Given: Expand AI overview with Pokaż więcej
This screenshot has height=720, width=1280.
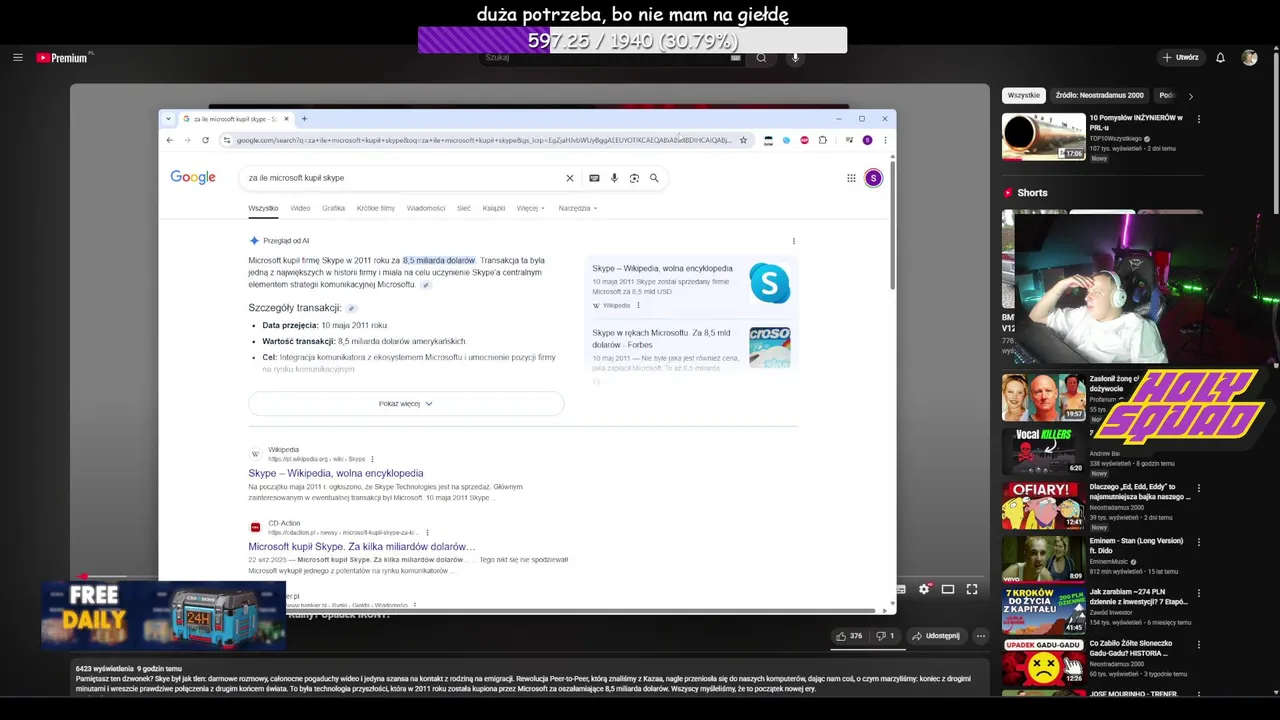Looking at the screenshot, I should pos(406,403).
